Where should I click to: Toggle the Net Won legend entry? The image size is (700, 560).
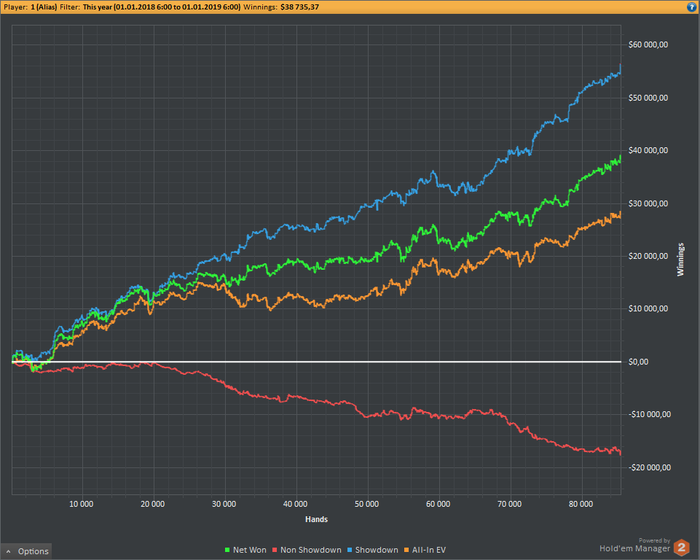click(x=246, y=550)
